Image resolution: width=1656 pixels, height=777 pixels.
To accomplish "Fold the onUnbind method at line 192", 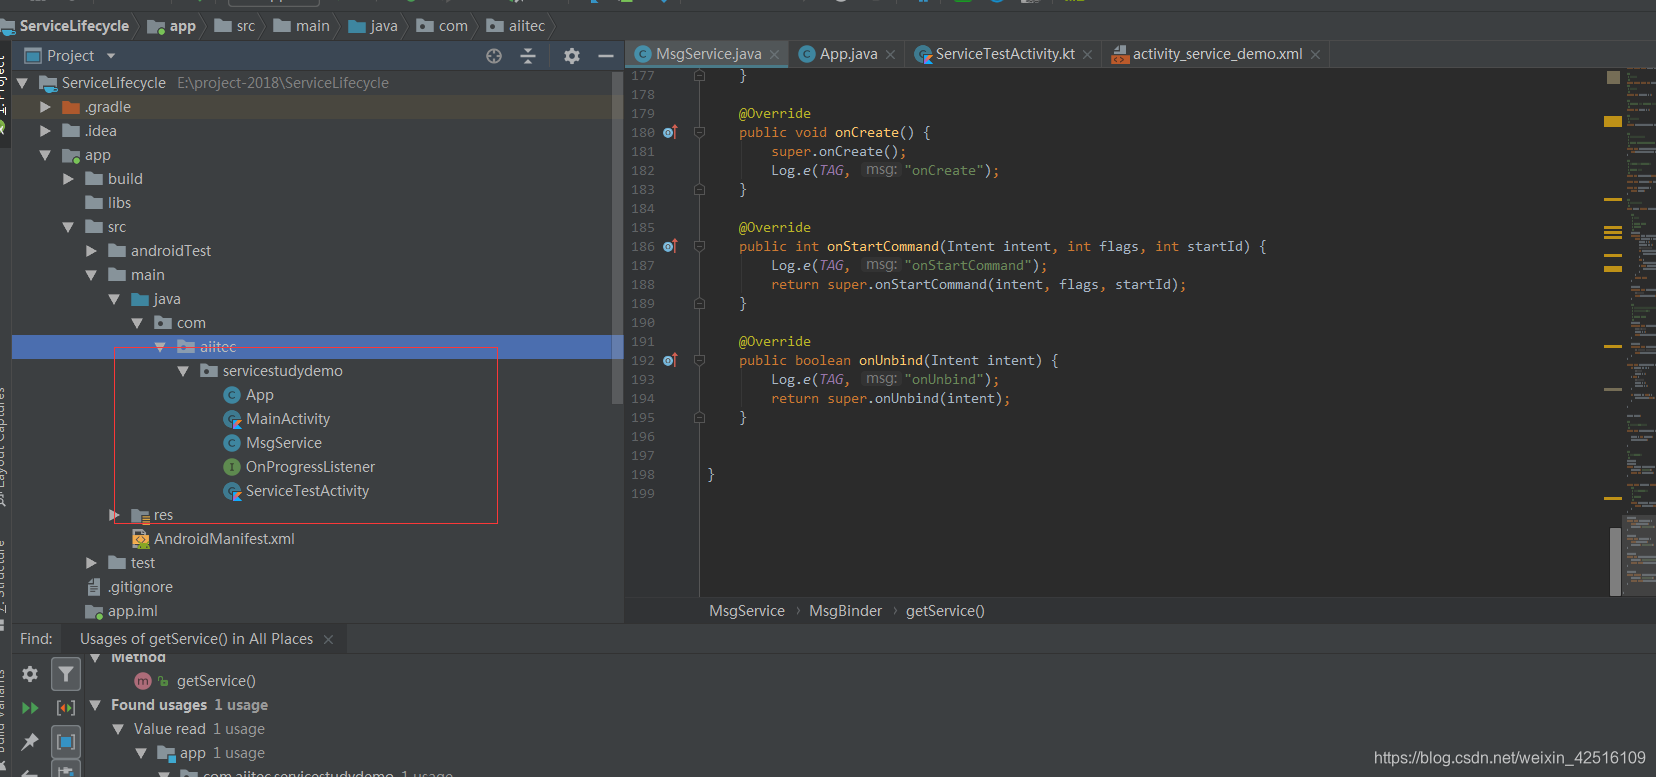I will tap(699, 360).
